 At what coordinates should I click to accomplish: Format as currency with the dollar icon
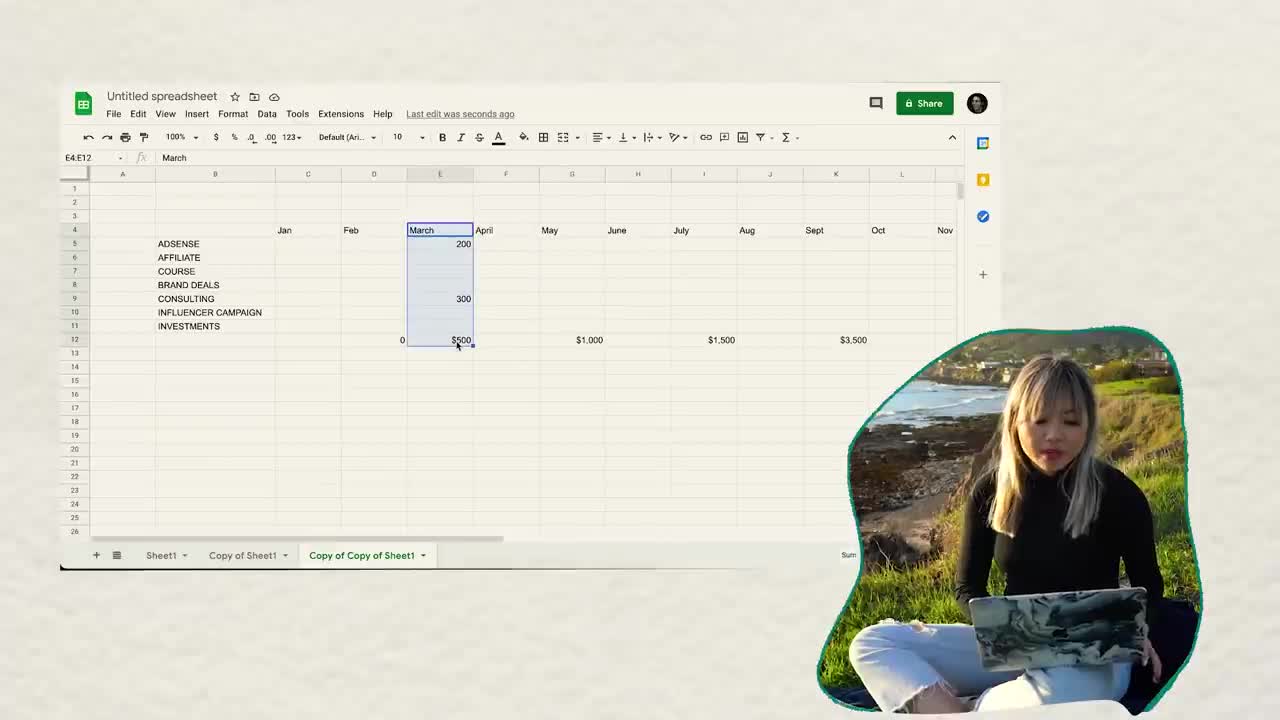pos(216,137)
